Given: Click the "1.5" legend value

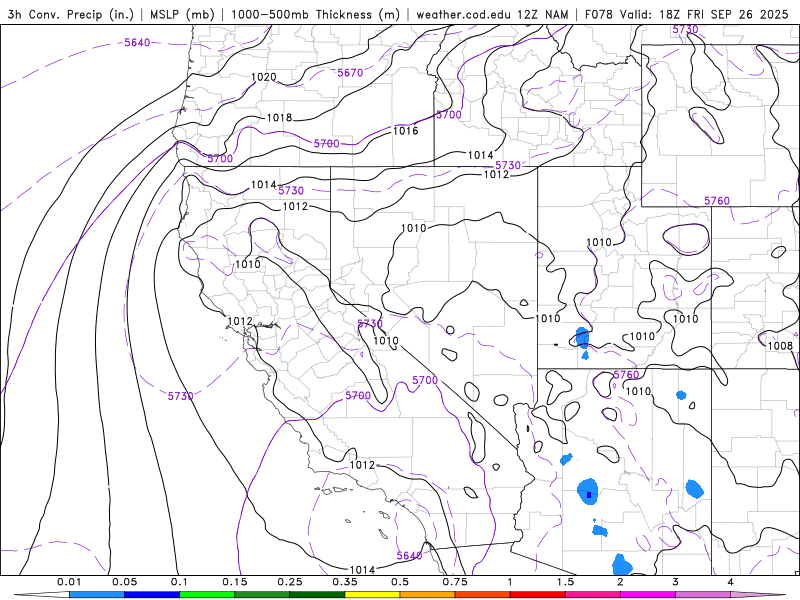Looking at the screenshot, I should click(565, 582).
